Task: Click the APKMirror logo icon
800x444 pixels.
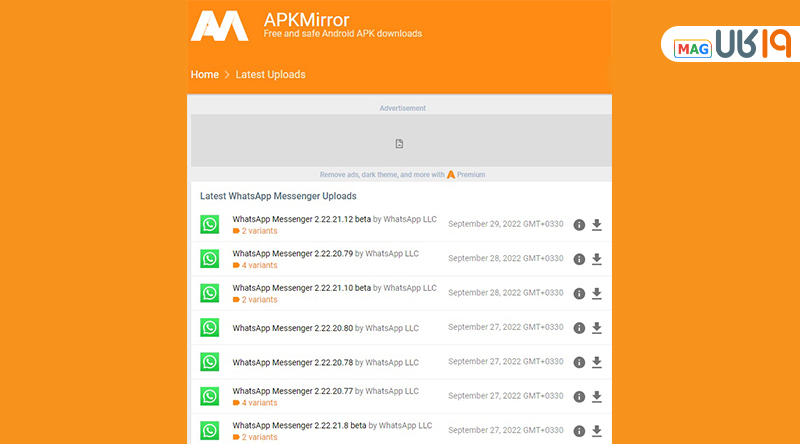Action: 219,26
